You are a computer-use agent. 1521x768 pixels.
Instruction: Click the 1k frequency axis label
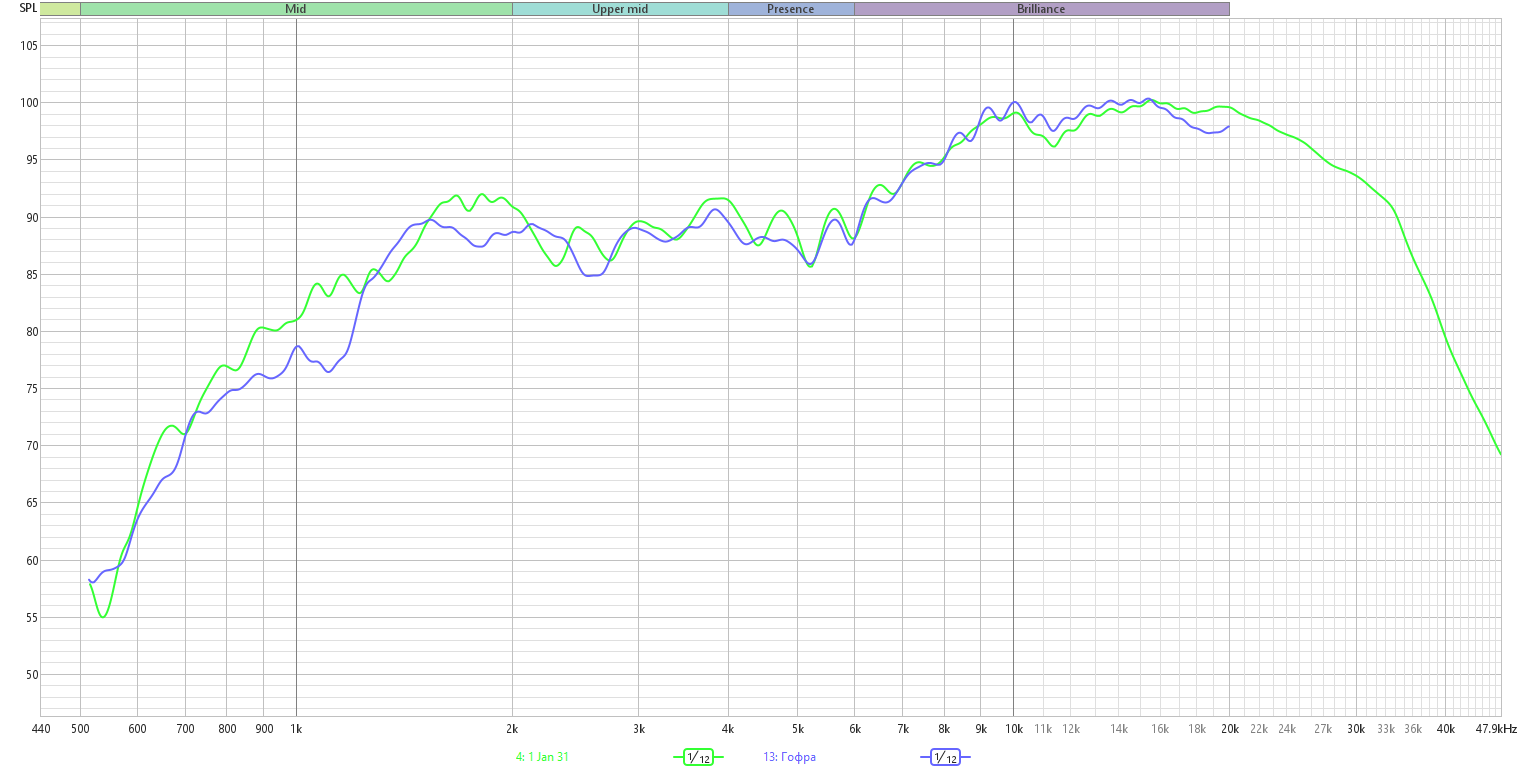pyautogui.click(x=296, y=729)
